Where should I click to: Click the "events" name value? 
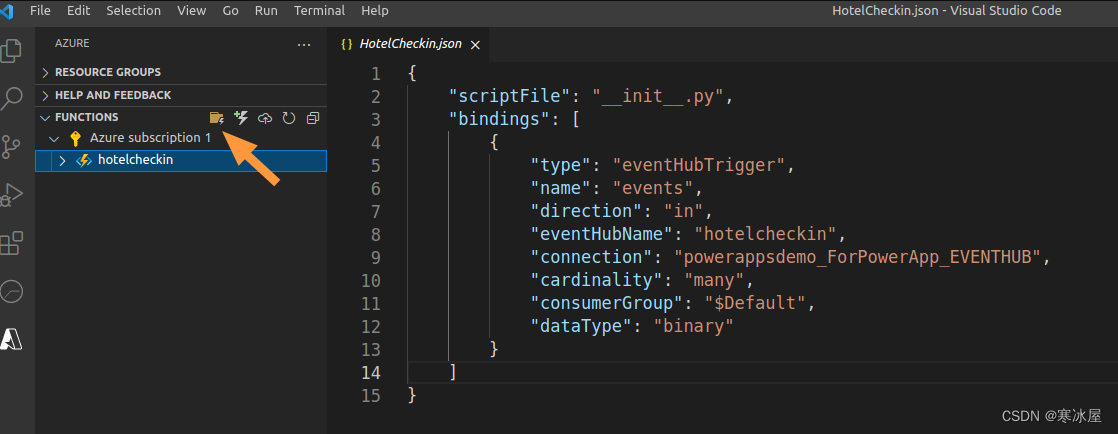(x=654, y=189)
